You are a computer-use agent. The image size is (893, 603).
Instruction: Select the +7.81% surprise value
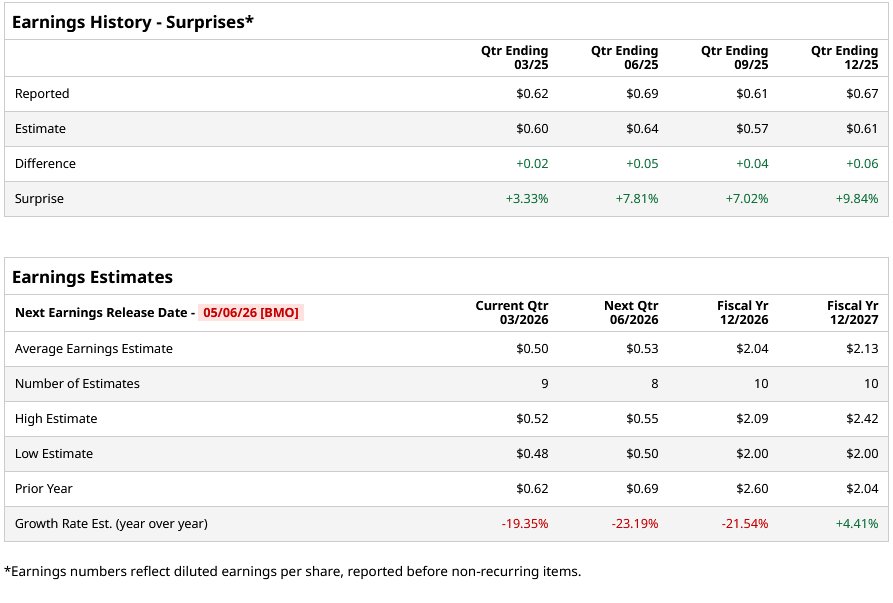pos(637,199)
